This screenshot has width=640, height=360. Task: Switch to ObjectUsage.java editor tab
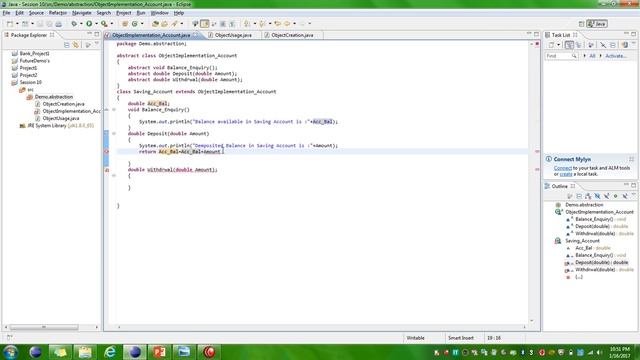pyautogui.click(x=233, y=35)
